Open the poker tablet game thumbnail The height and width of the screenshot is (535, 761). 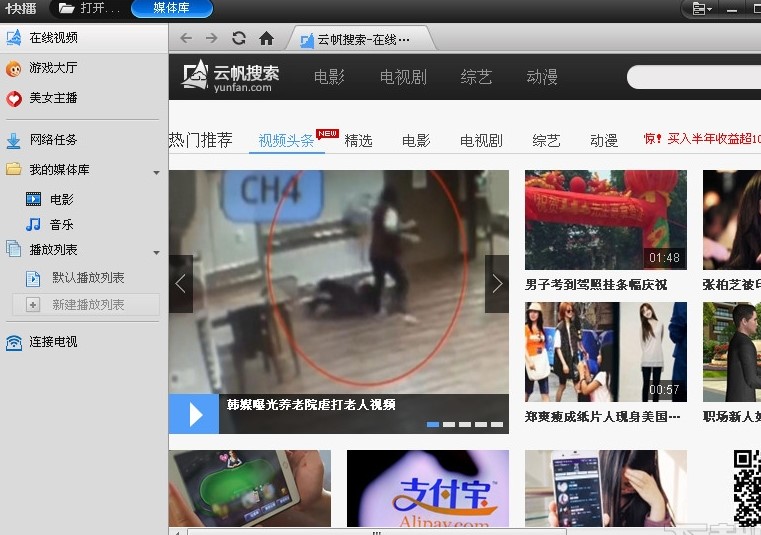point(249,488)
